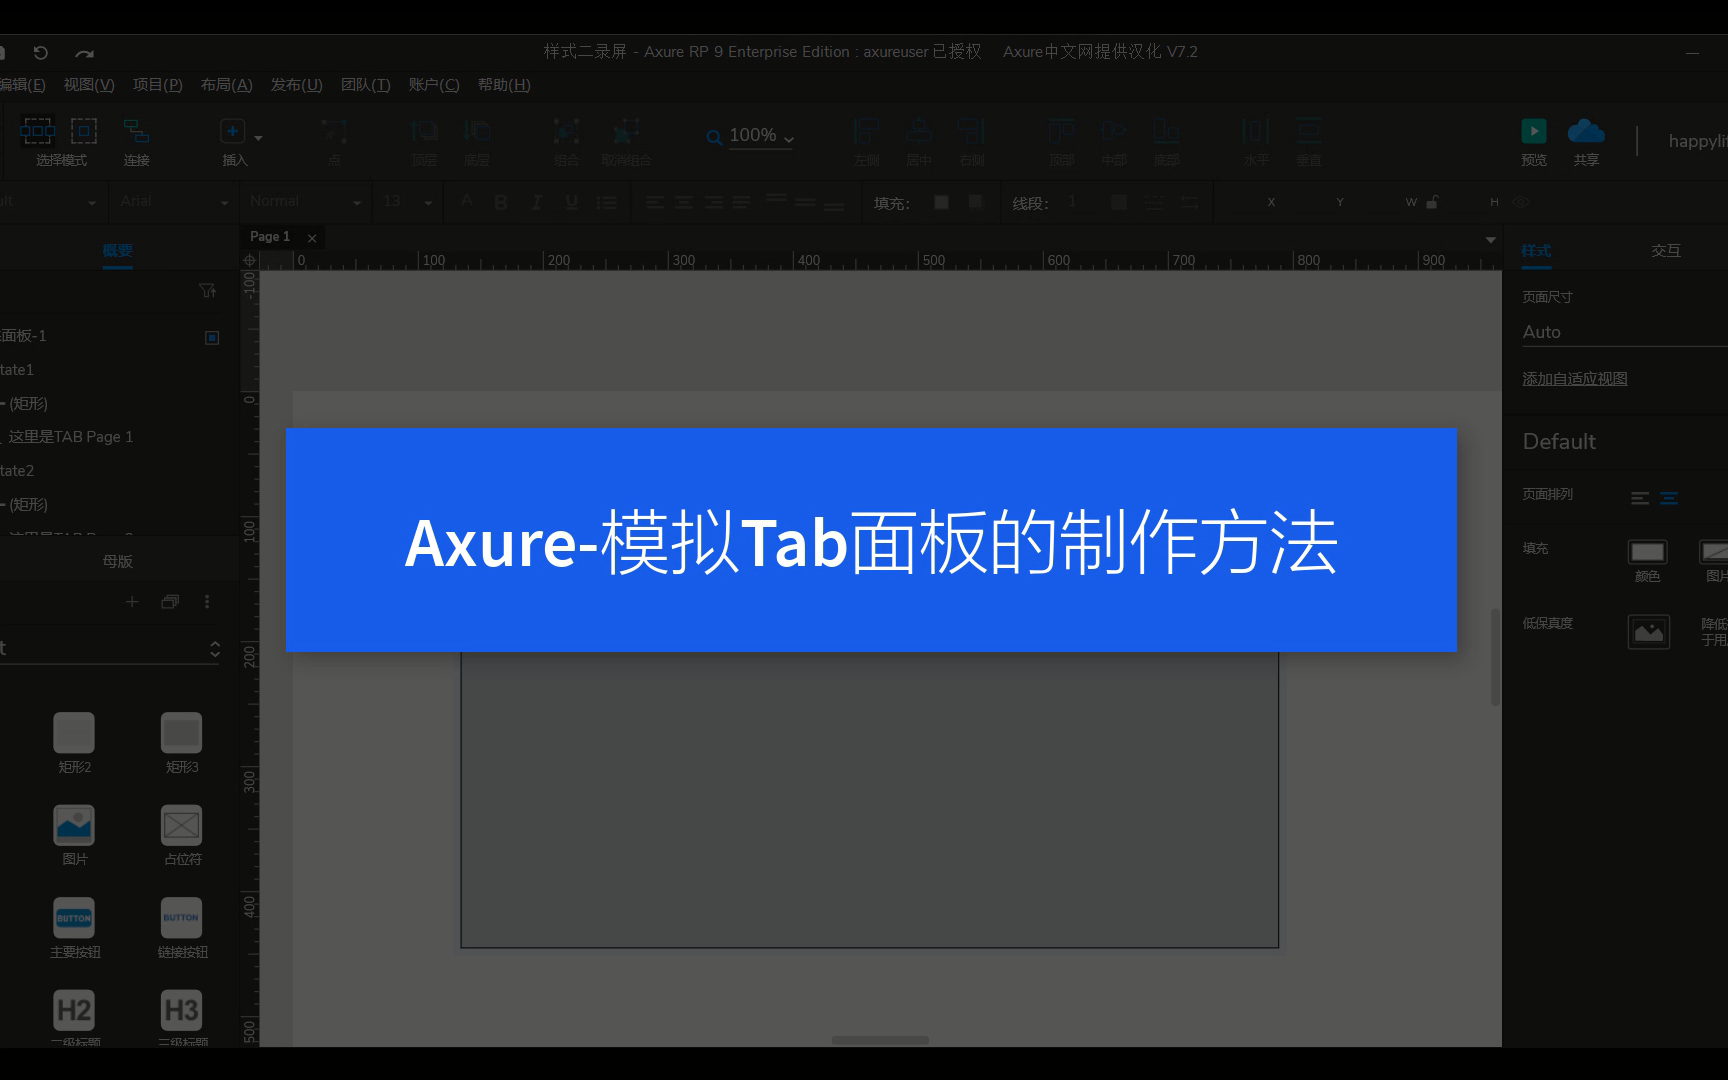1728x1080 pixels.
Task: Open the masters more-options dots
Action: (x=207, y=601)
